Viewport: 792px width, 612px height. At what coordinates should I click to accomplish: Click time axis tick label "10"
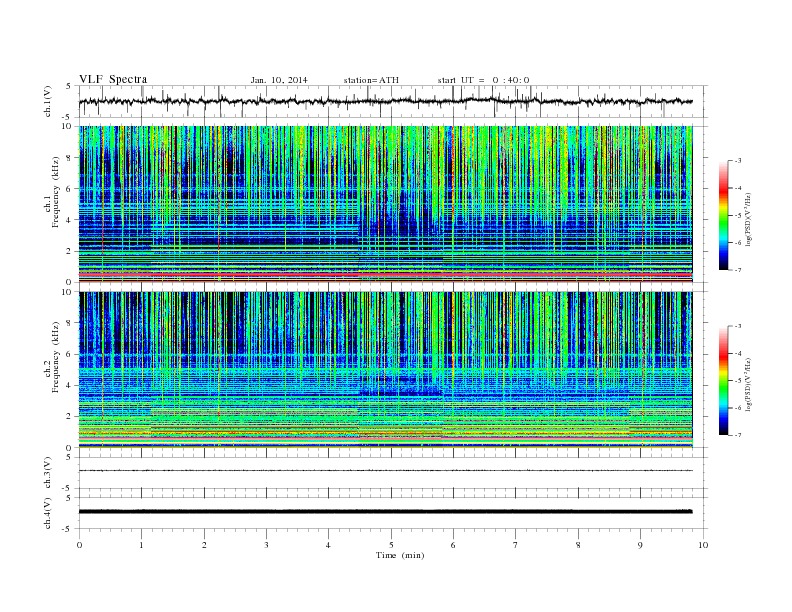point(703,545)
